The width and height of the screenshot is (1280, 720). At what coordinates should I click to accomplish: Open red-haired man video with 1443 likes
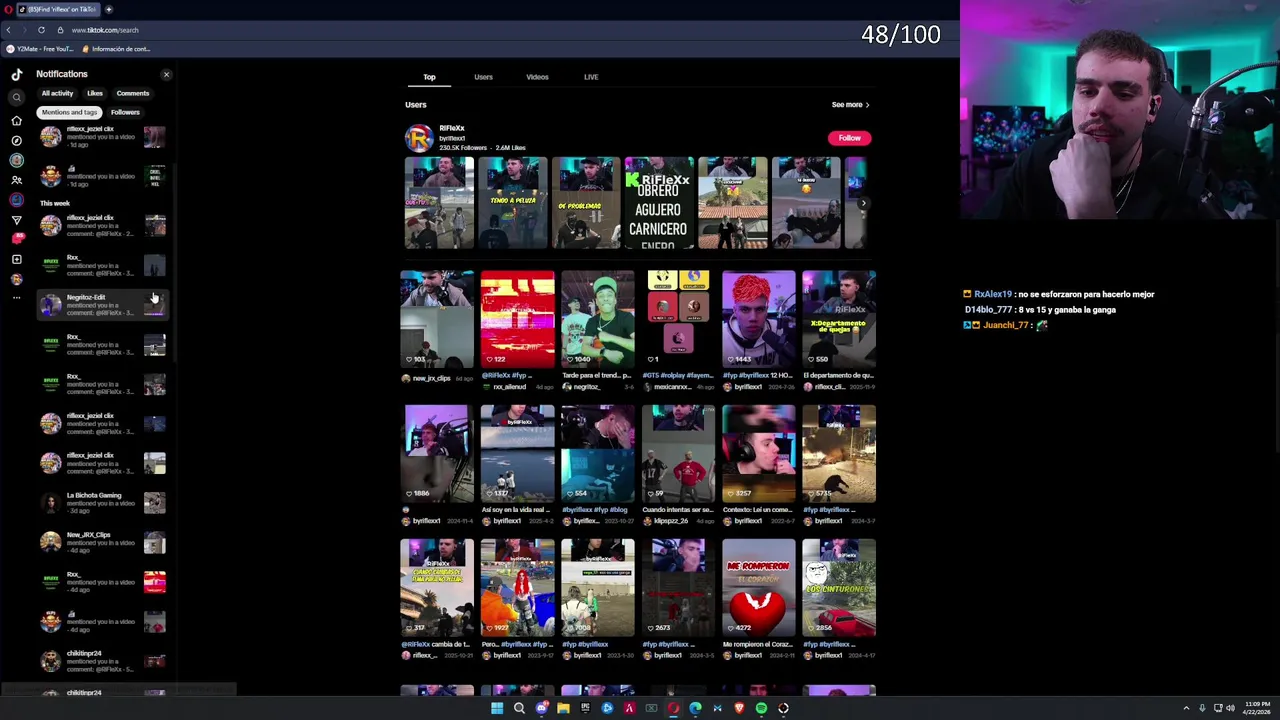pos(758,319)
